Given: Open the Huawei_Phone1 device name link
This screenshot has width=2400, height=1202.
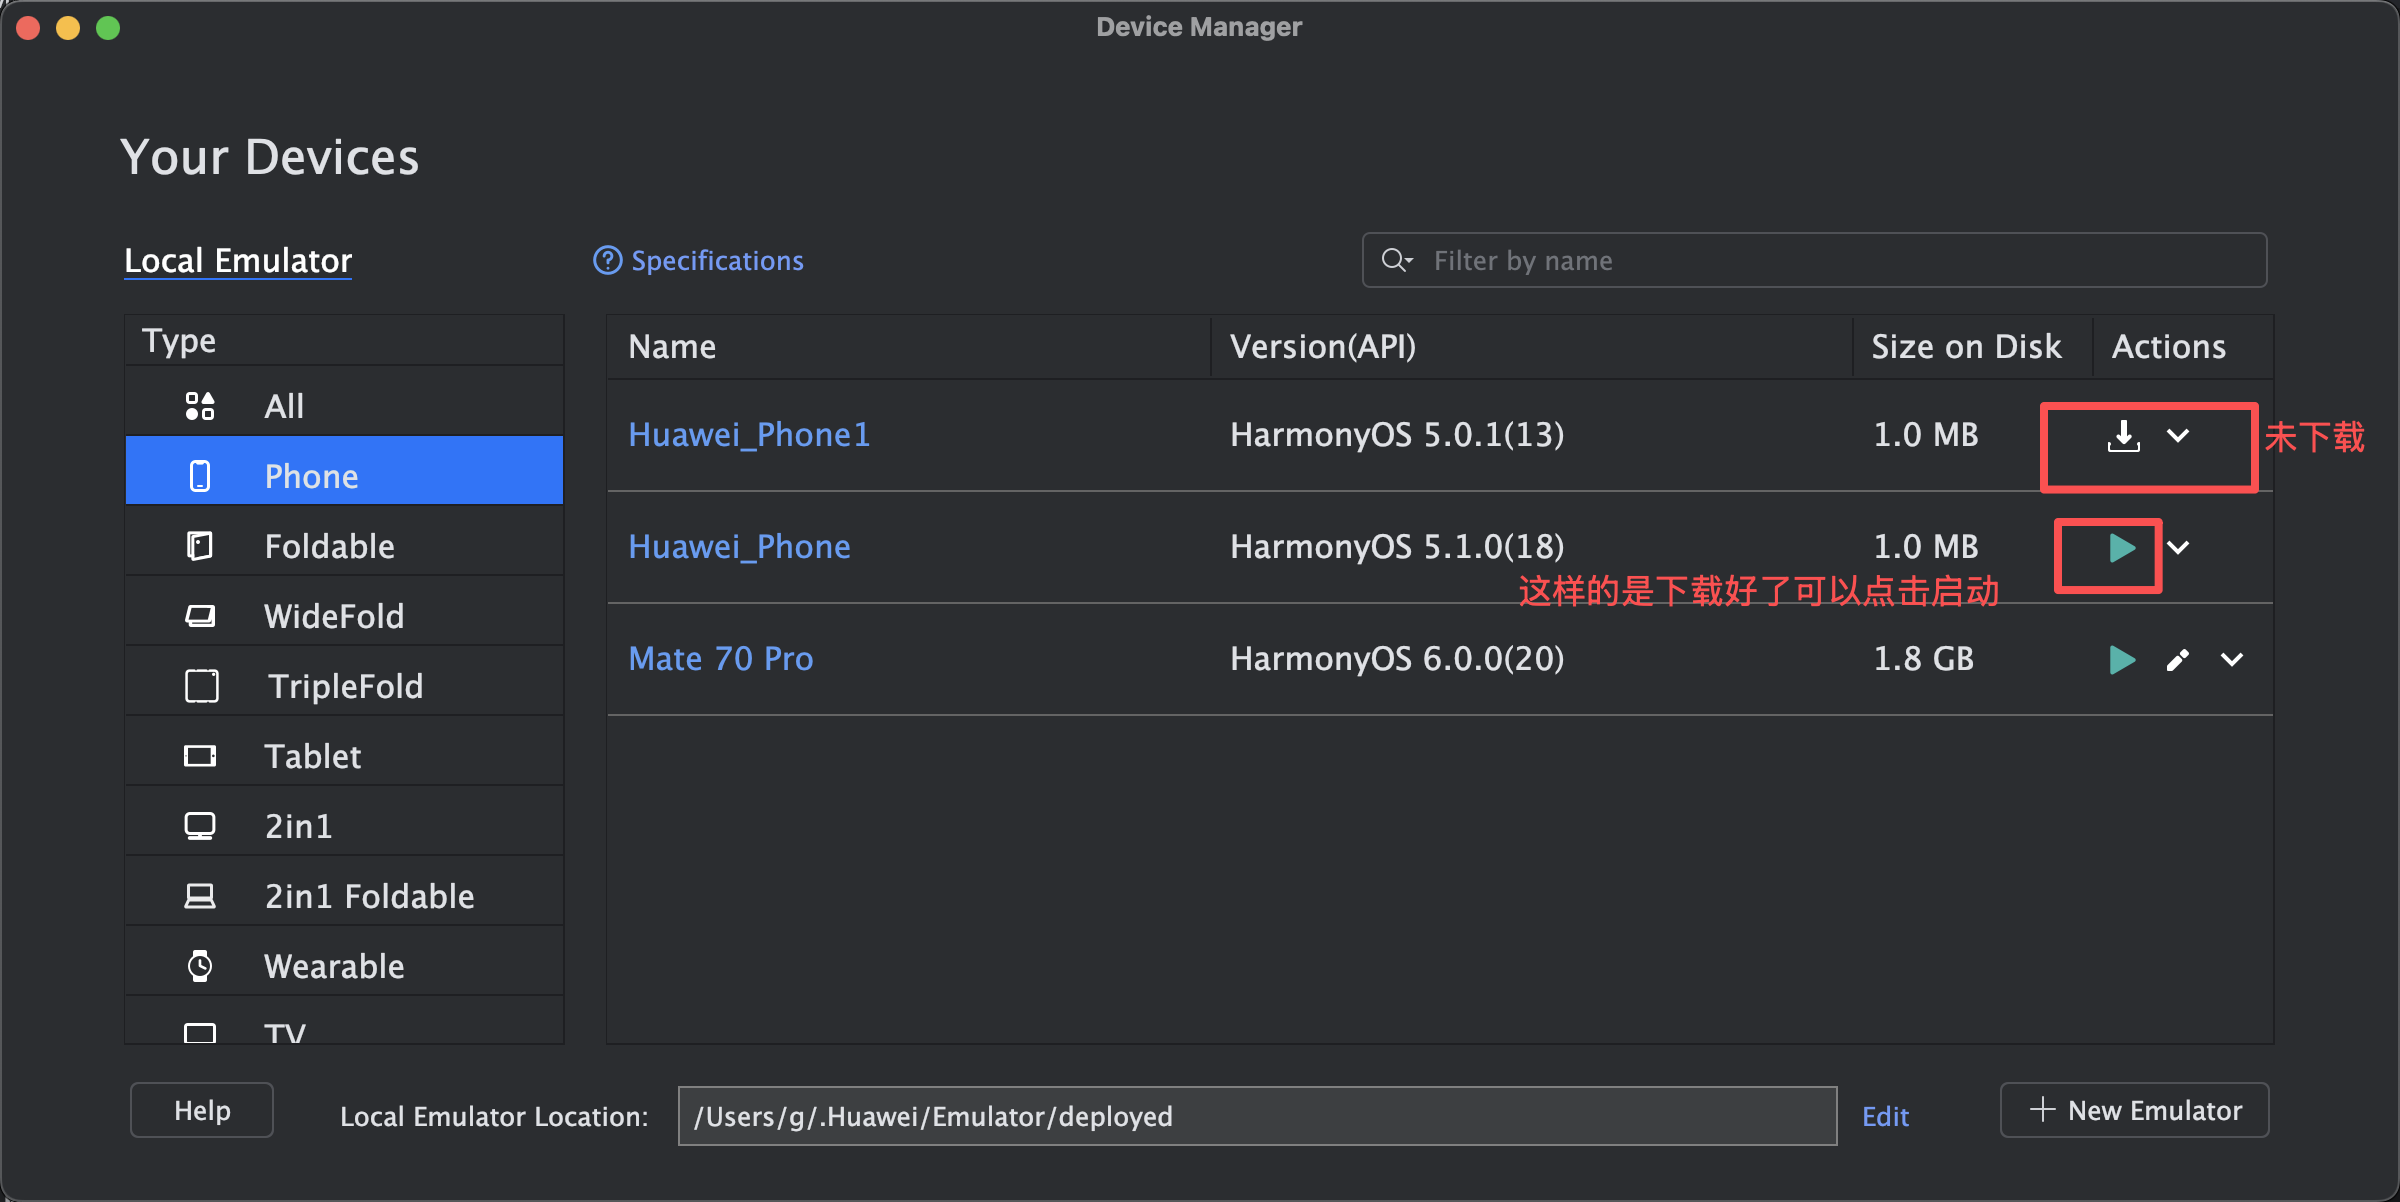Looking at the screenshot, I should click(x=749, y=435).
